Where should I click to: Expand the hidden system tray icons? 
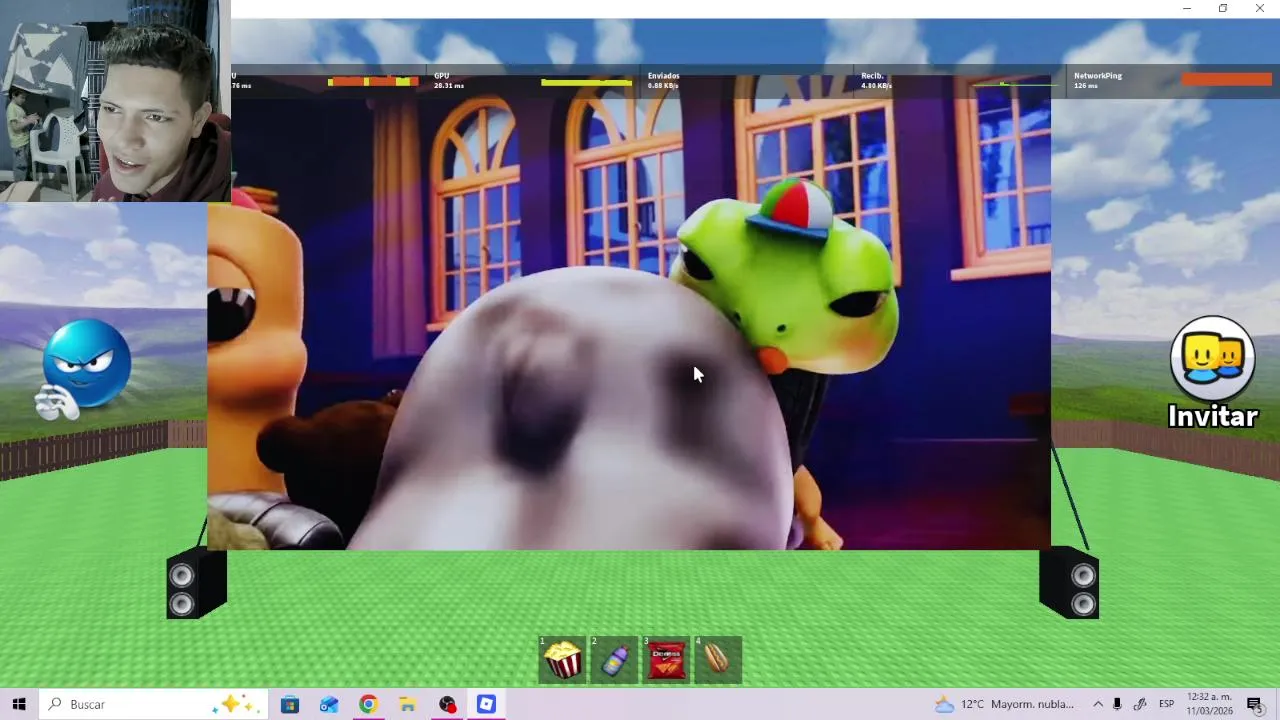point(1098,704)
